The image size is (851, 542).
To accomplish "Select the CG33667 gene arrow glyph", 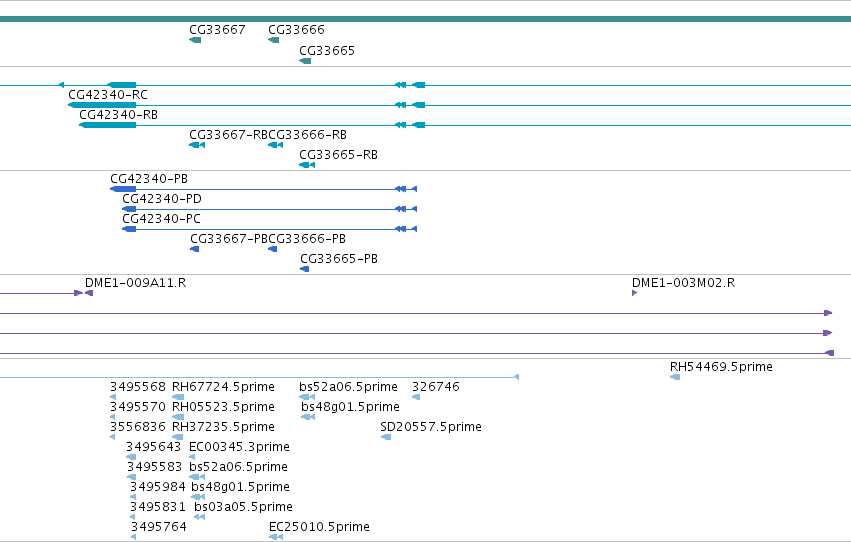I will click(x=195, y=40).
